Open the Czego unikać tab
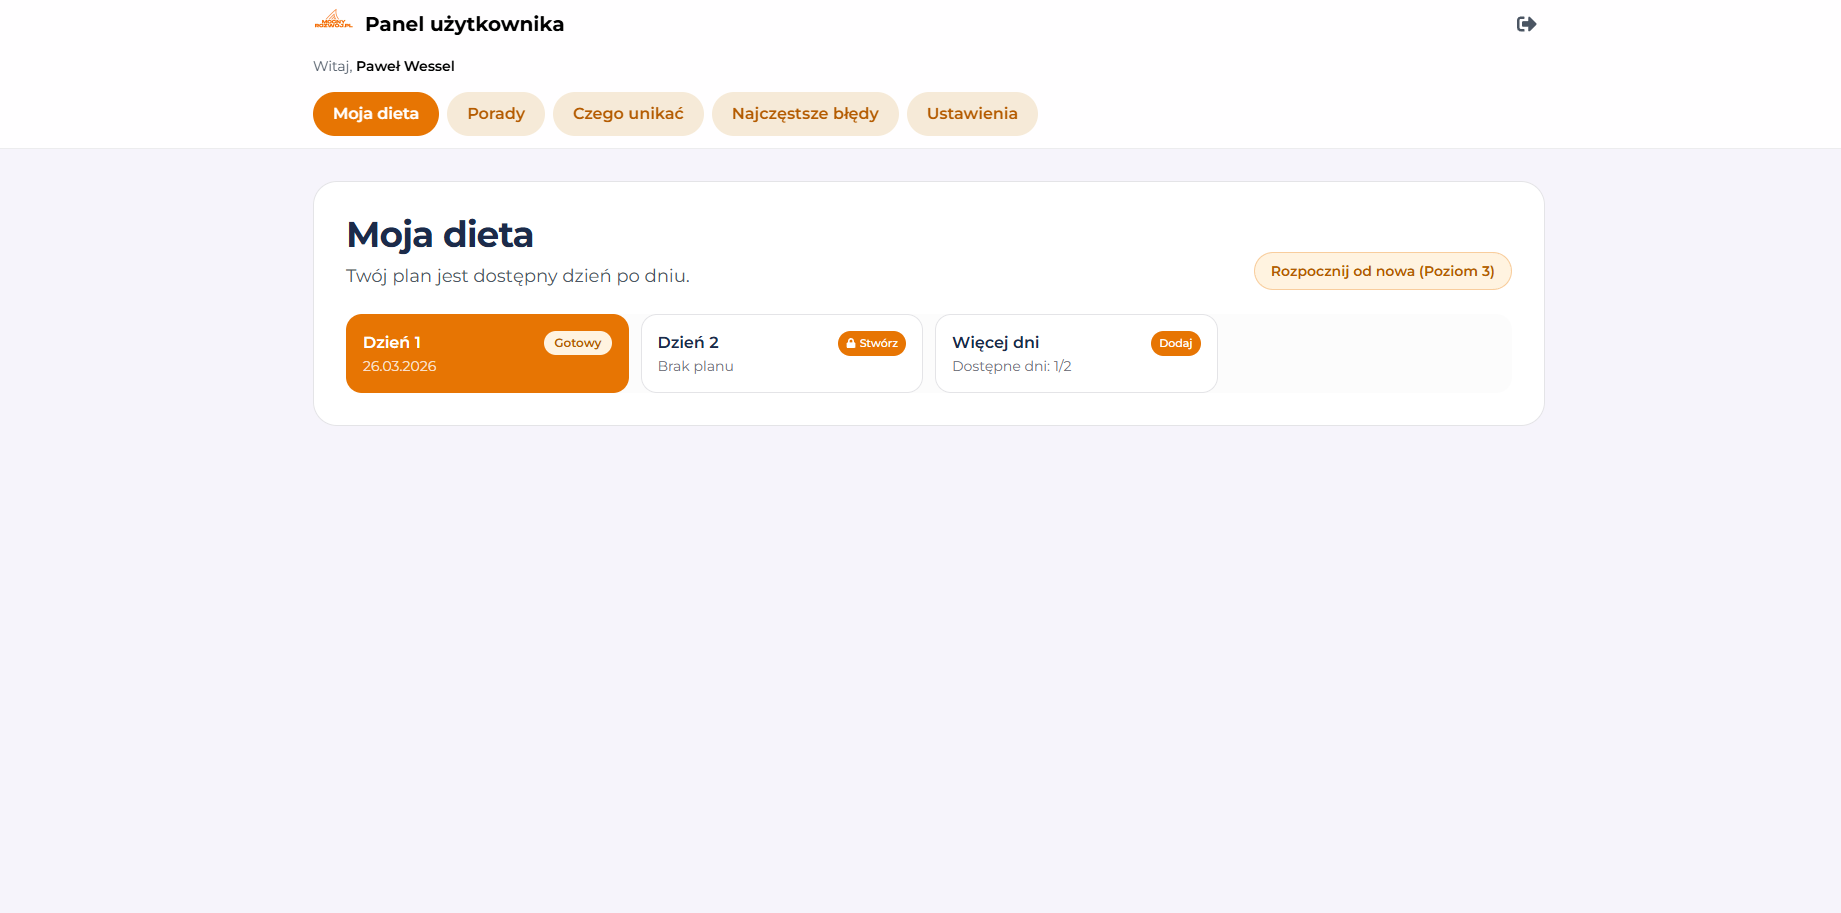Image resolution: width=1841 pixels, height=913 pixels. point(628,114)
